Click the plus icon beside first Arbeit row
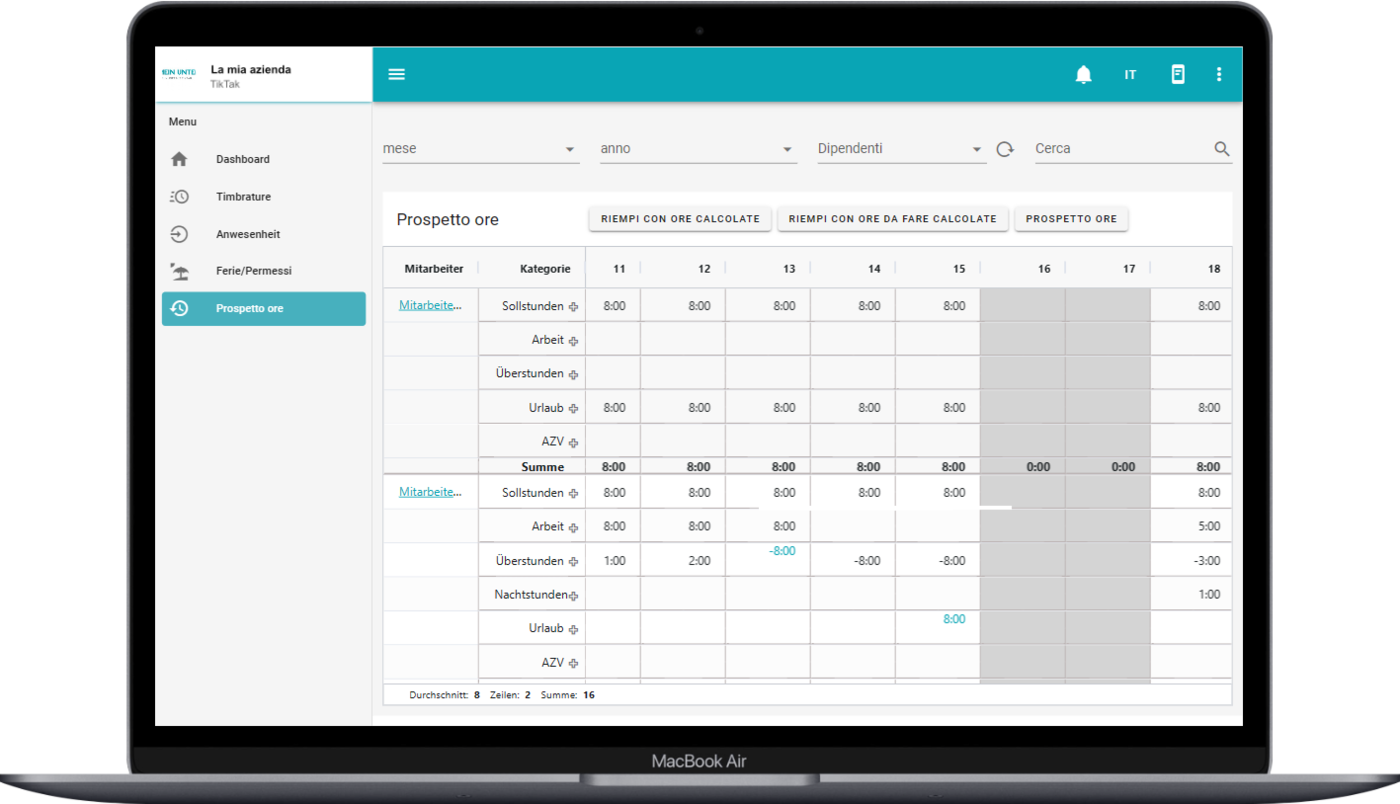 tap(574, 341)
